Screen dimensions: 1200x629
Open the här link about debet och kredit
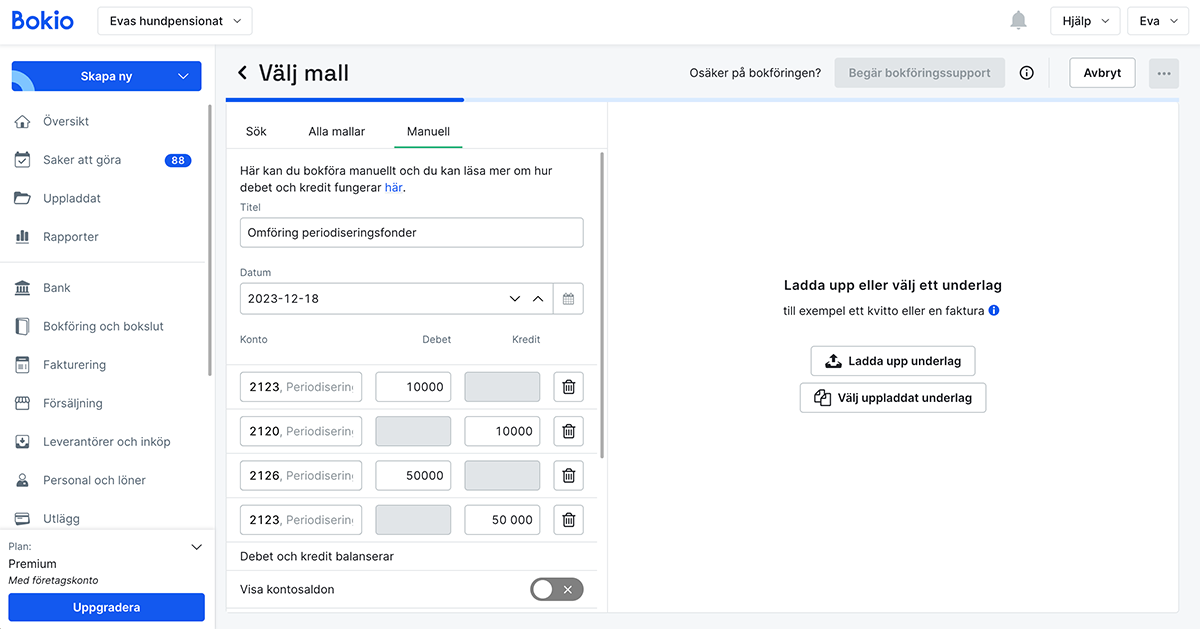[x=394, y=186]
